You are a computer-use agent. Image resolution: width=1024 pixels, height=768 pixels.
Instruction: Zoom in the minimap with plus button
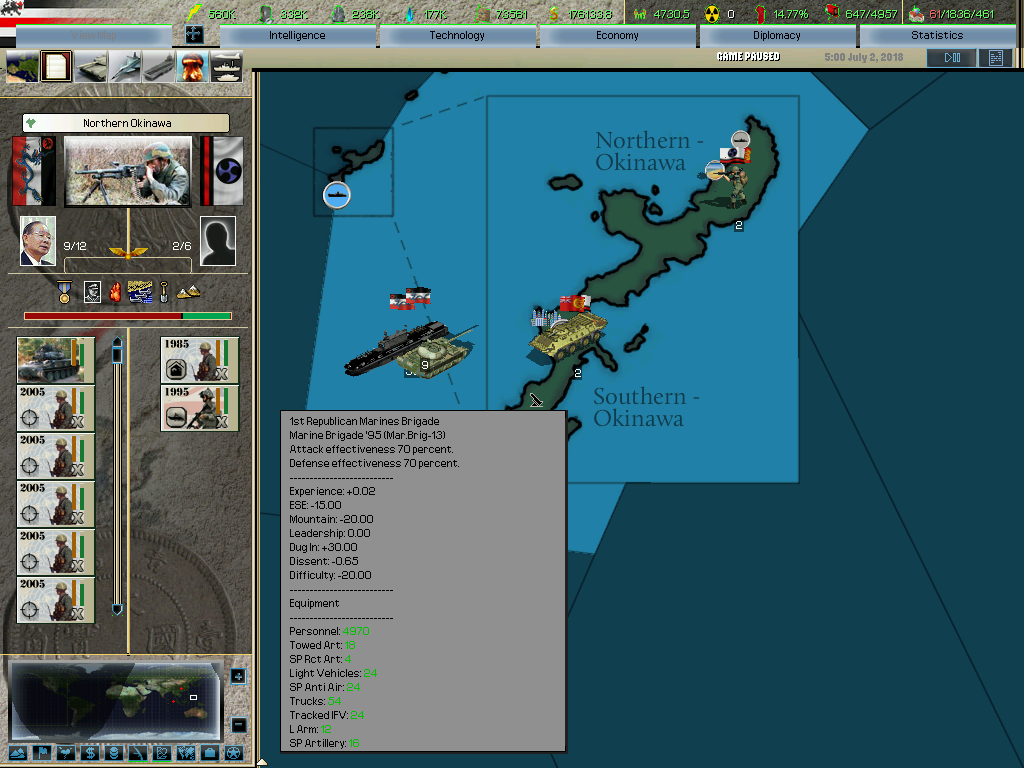click(x=238, y=677)
